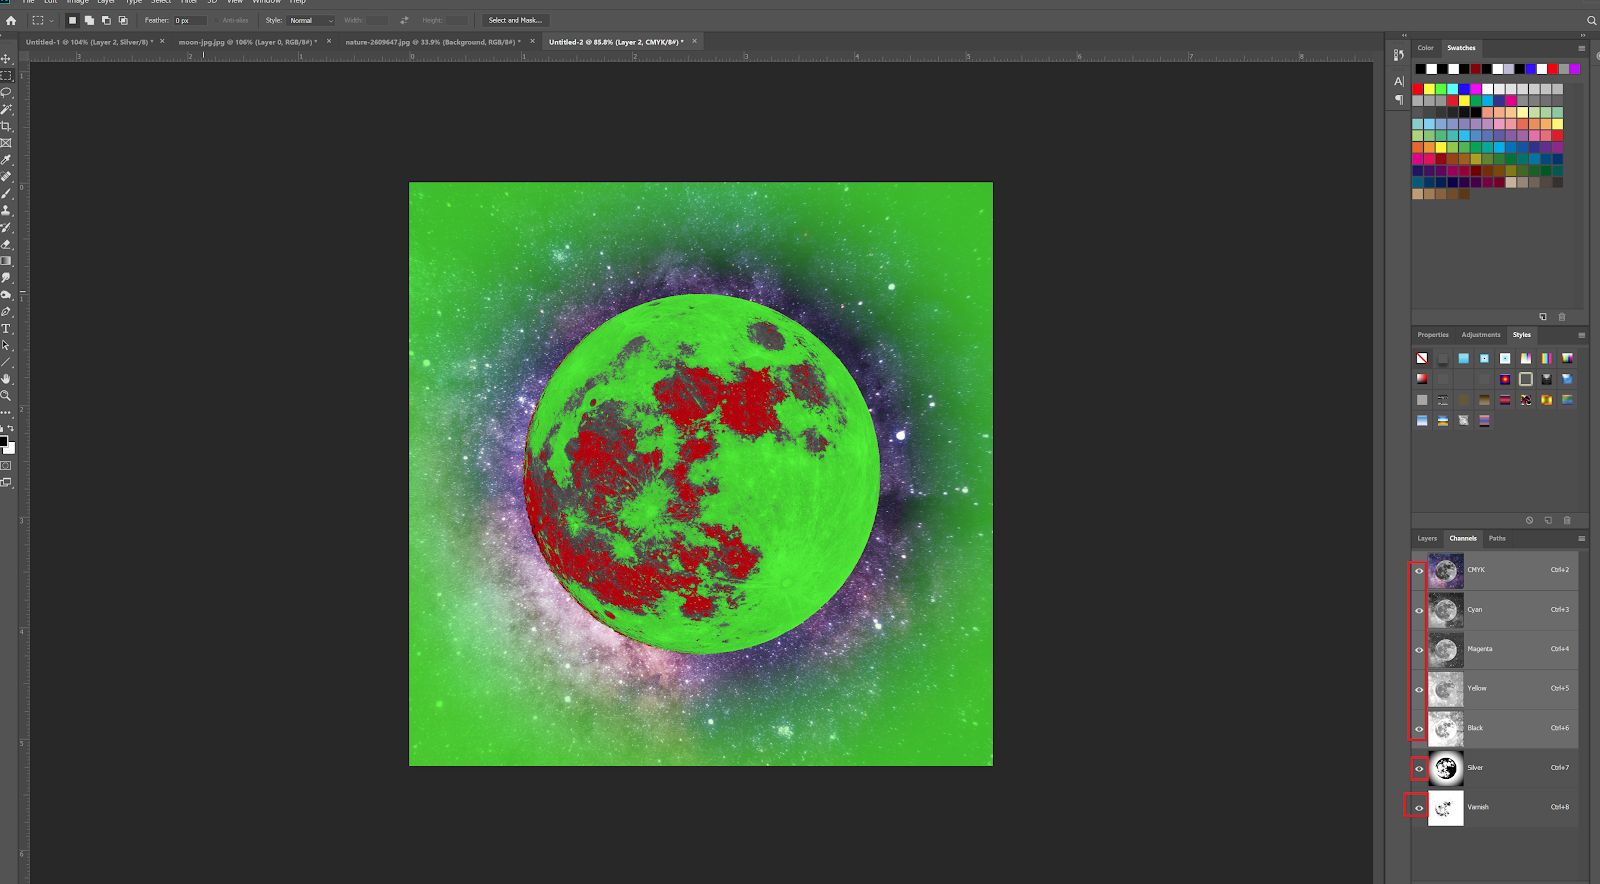Open the Style dropdown set to Normal
Viewport: 1600px width, 884px height.
coord(311,20)
